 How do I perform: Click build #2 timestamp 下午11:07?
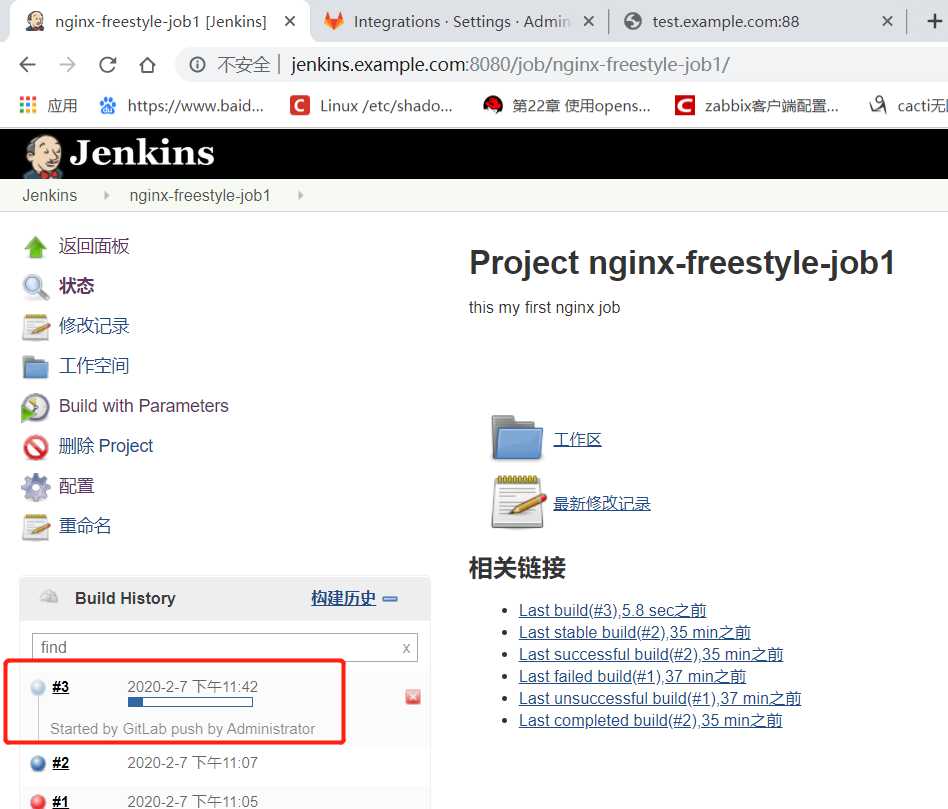click(x=192, y=762)
